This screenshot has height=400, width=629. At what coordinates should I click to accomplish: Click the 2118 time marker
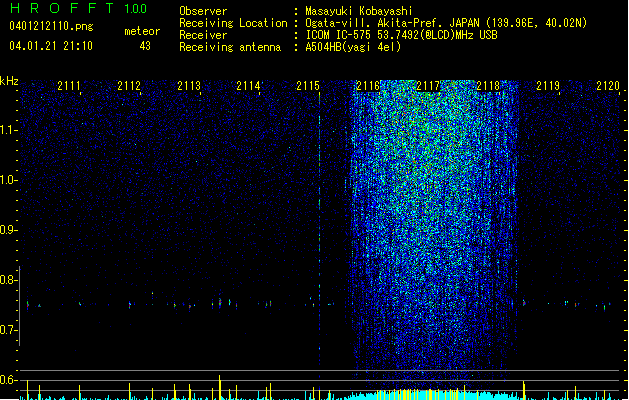point(488,86)
